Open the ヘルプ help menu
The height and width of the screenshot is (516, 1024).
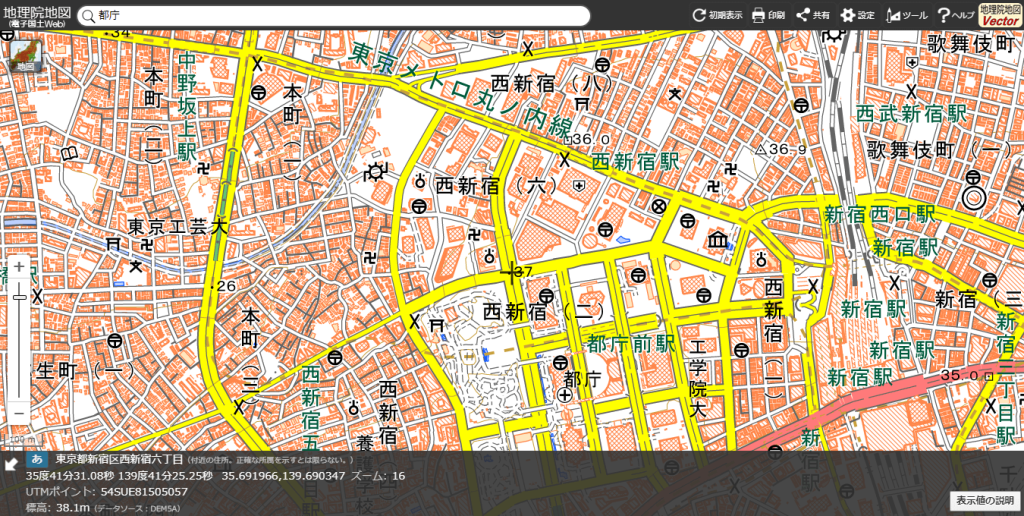tap(955, 15)
